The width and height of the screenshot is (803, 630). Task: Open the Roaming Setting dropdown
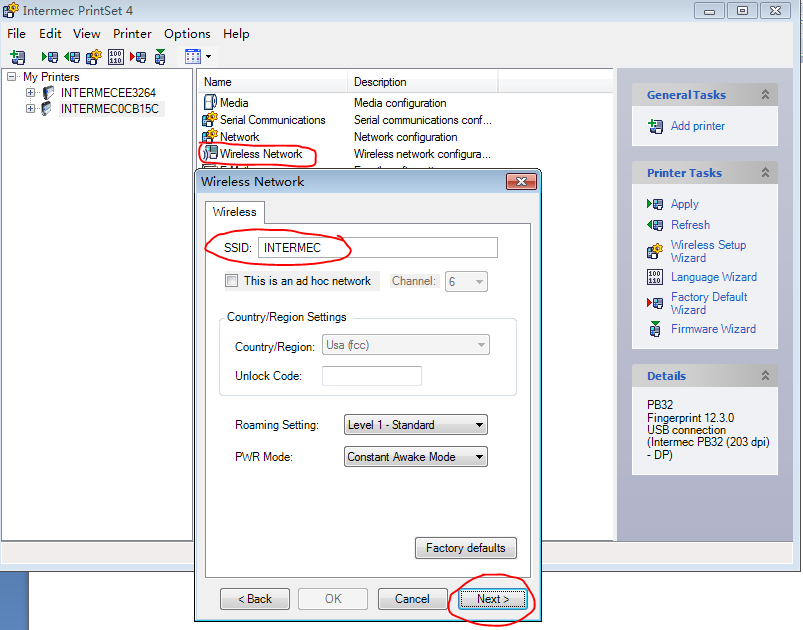(415, 425)
